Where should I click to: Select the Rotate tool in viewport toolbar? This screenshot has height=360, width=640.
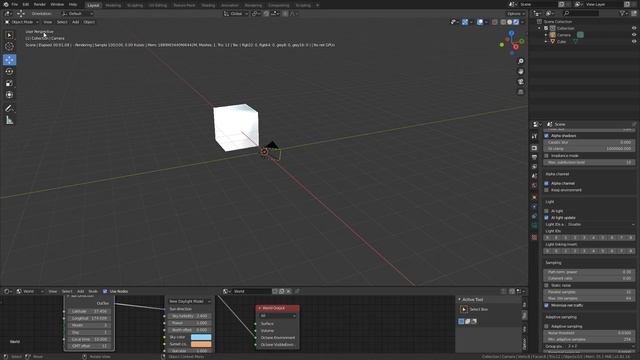tap(9, 71)
